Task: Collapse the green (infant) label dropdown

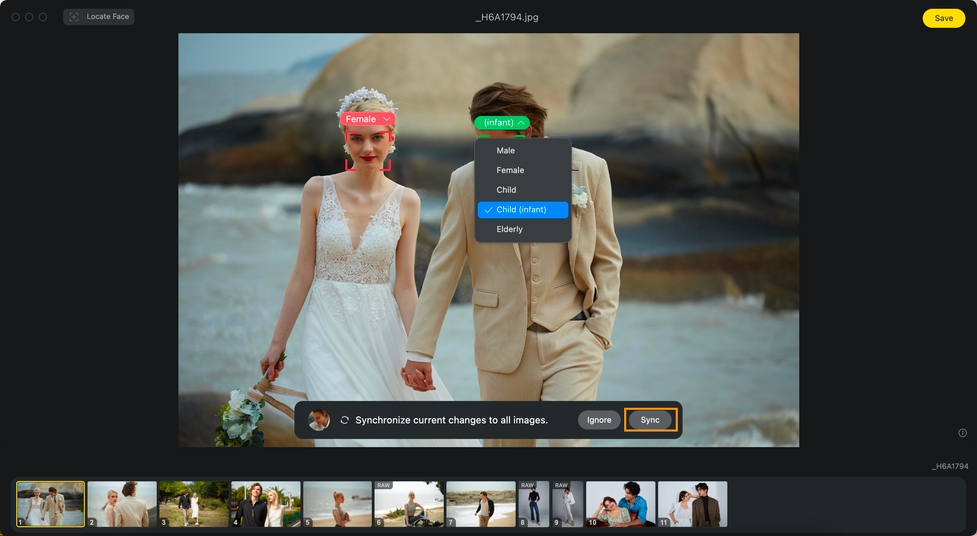Action: 502,123
